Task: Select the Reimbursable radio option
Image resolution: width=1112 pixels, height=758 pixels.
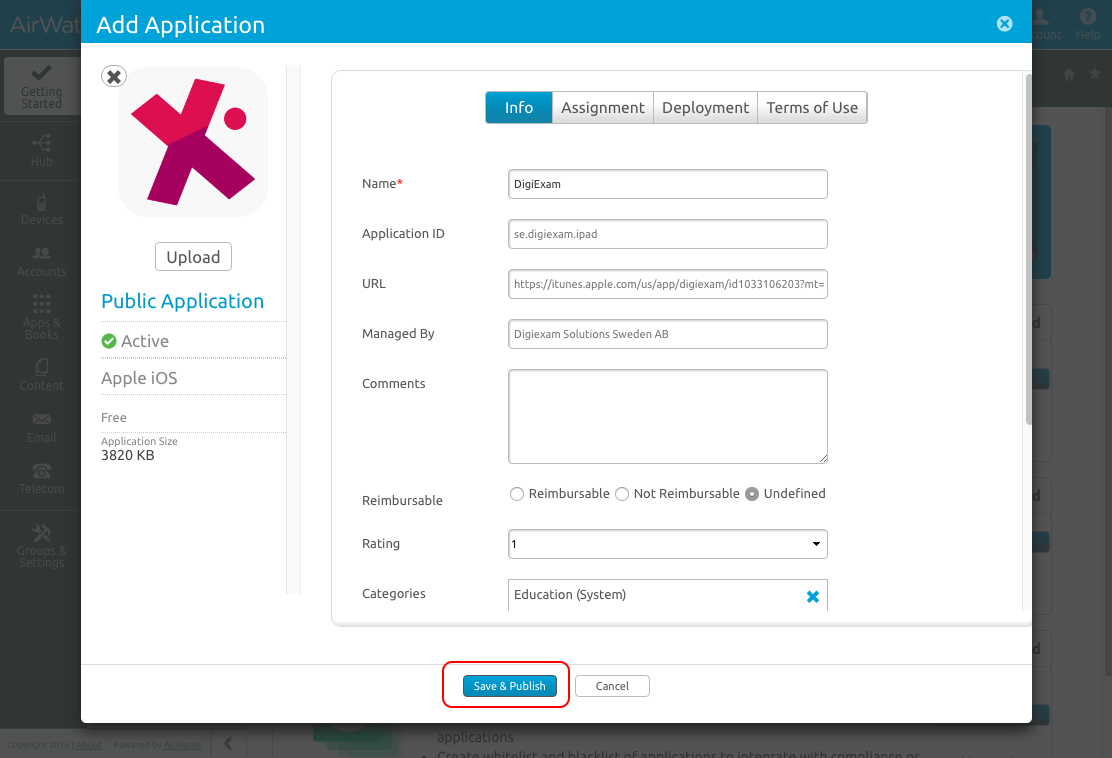Action: coord(517,494)
